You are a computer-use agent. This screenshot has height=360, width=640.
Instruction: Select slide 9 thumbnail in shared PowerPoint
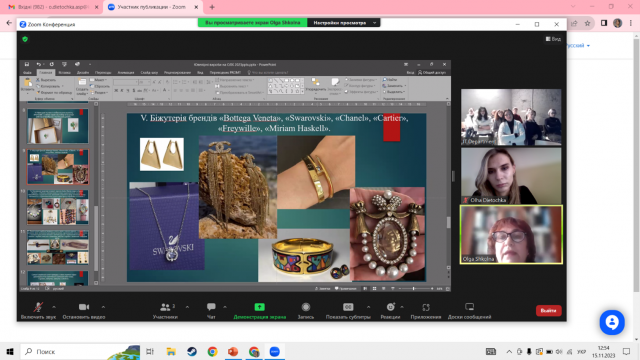pos(58,167)
